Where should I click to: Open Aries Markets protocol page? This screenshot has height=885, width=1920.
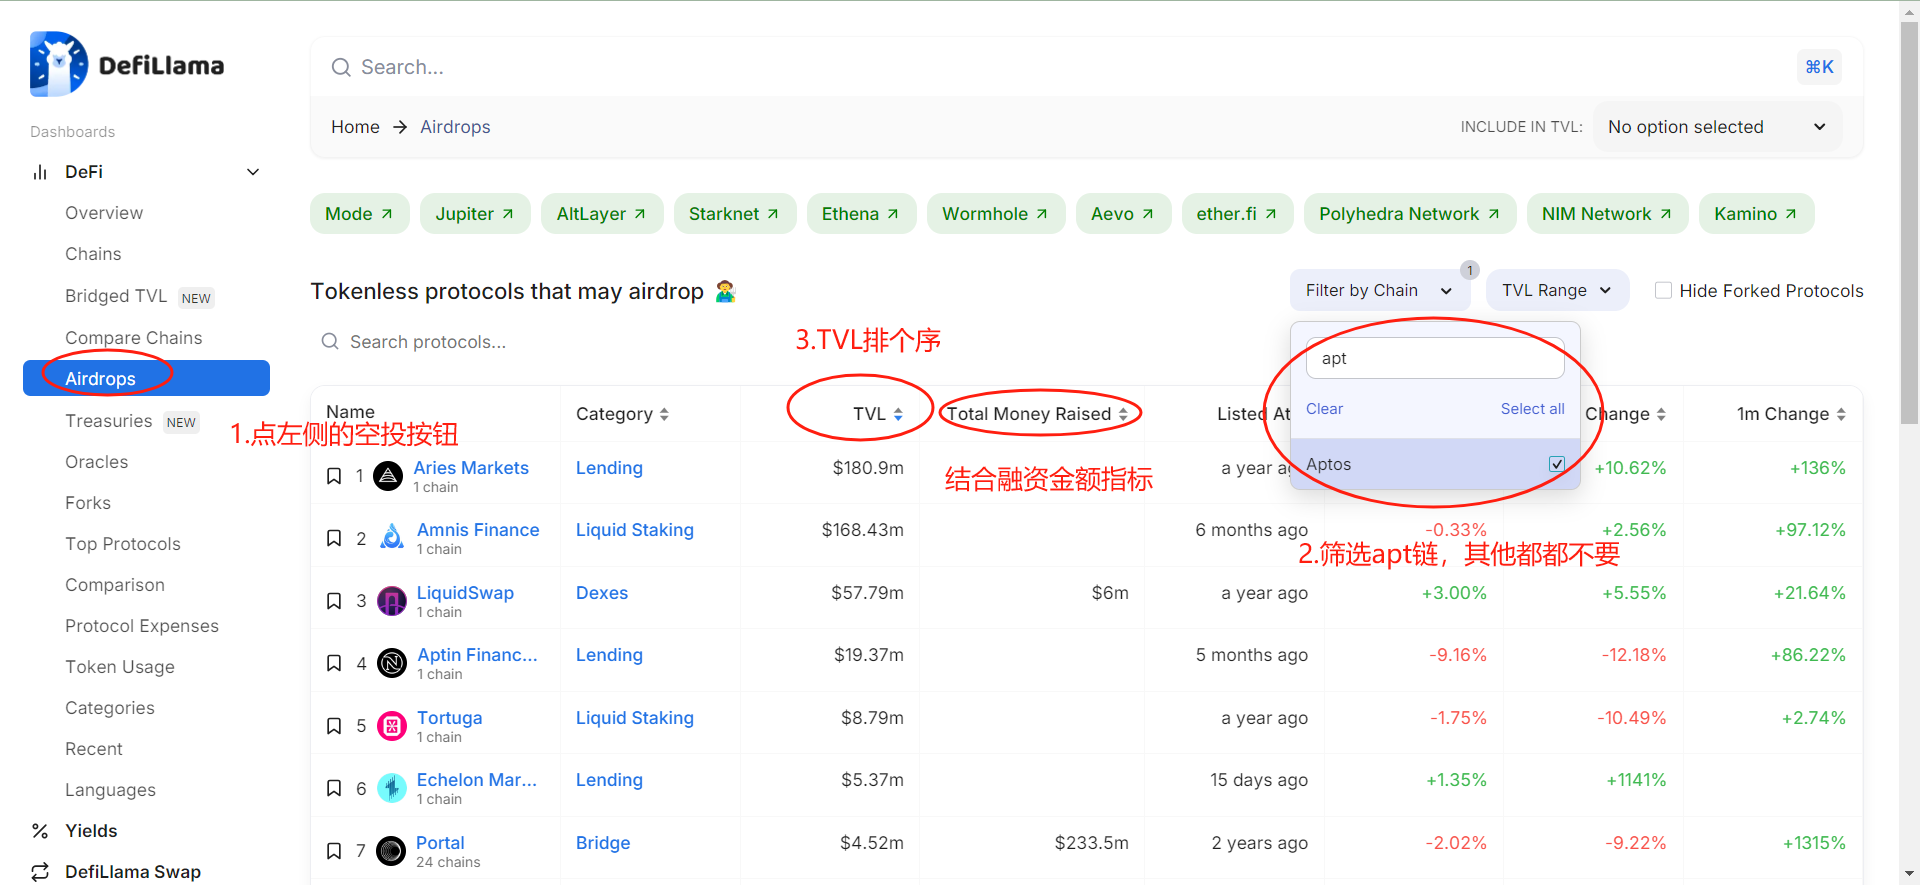tap(471, 468)
